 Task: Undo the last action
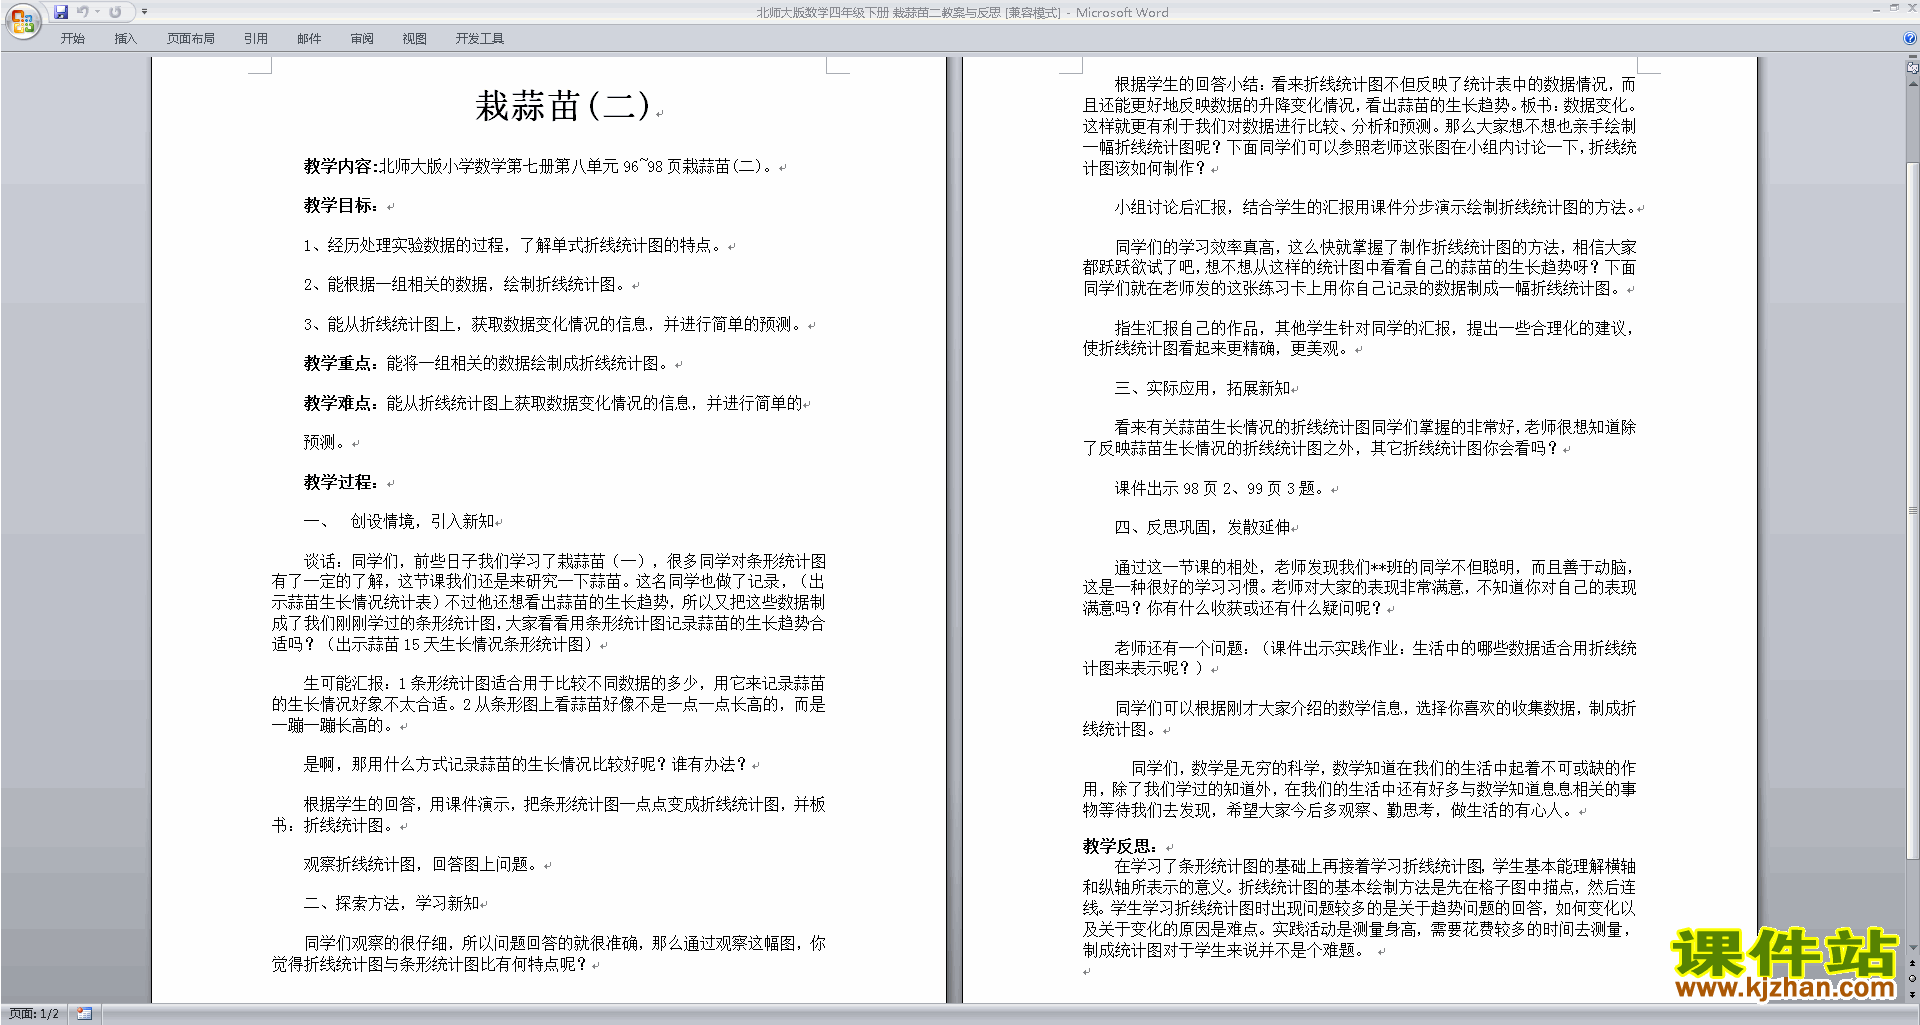tap(83, 12)
